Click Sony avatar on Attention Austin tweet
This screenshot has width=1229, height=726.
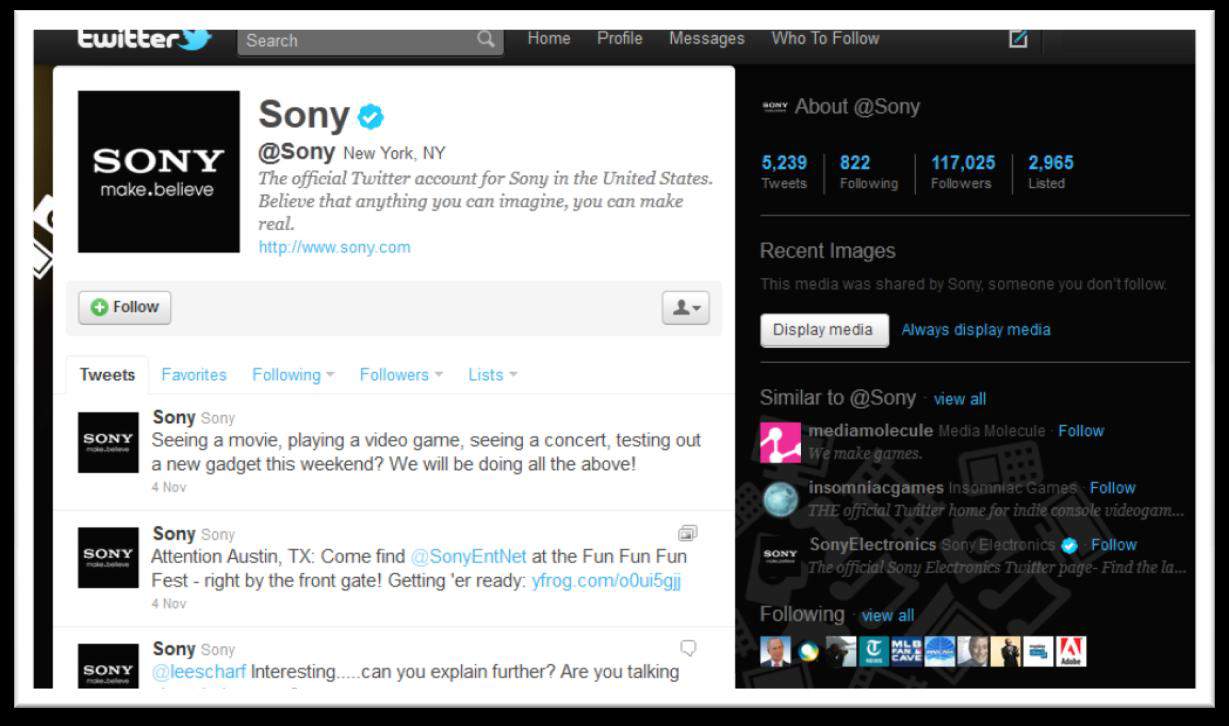click(108, 557)
